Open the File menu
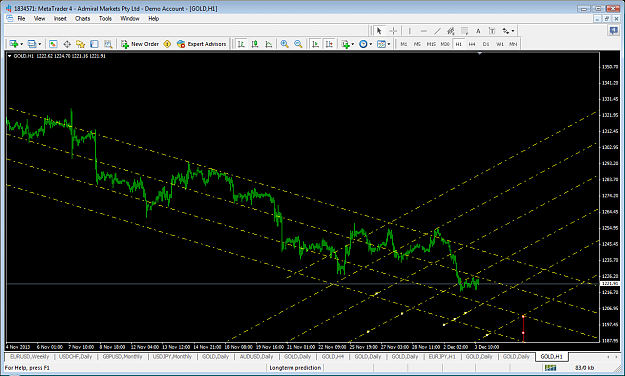 (x=21, y=18)
